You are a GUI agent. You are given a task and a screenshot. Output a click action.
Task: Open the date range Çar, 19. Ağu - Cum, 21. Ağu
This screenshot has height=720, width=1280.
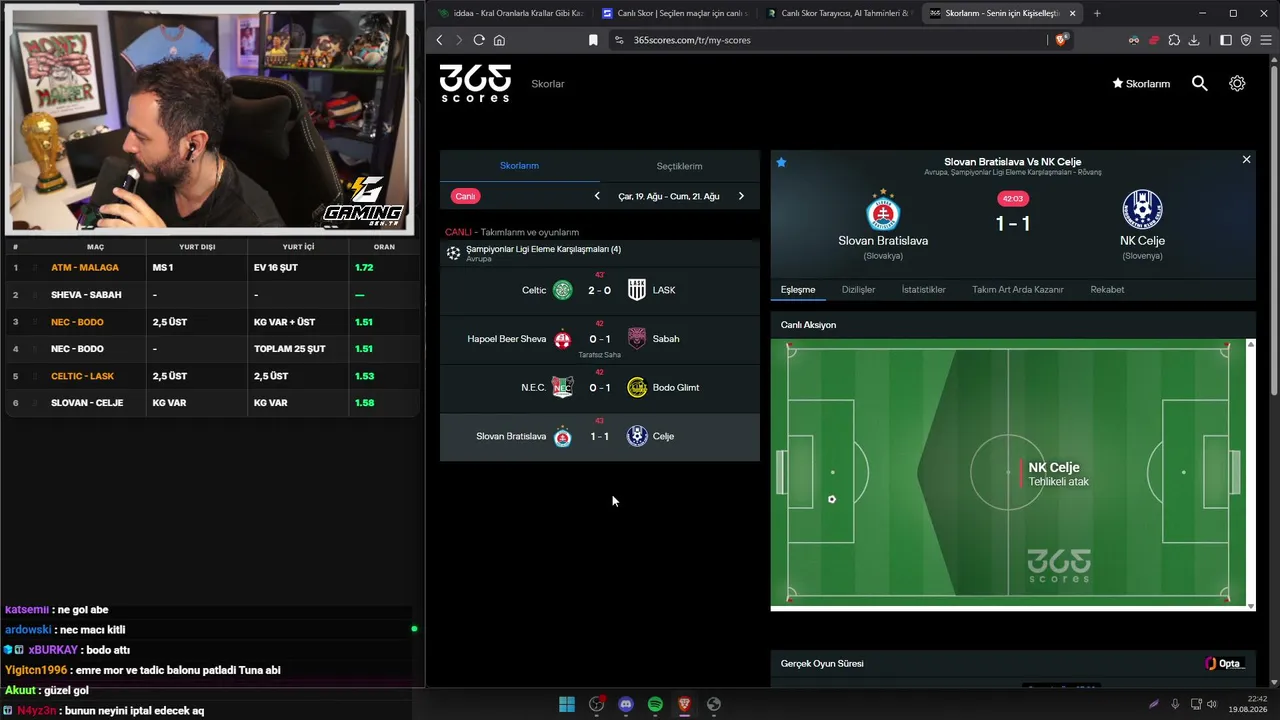669,196
